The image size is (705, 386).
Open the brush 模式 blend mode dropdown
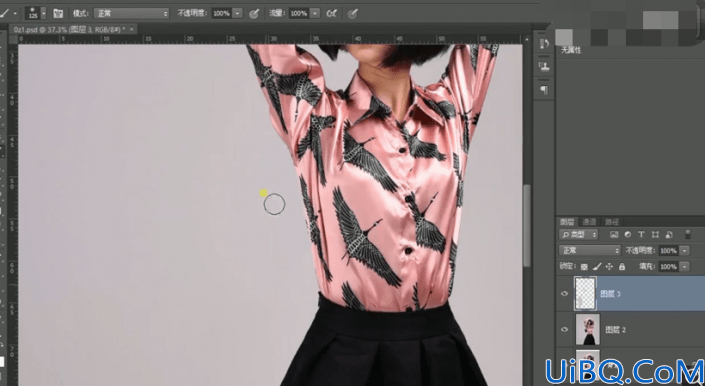pyautogui.click(x=131, y=13)
